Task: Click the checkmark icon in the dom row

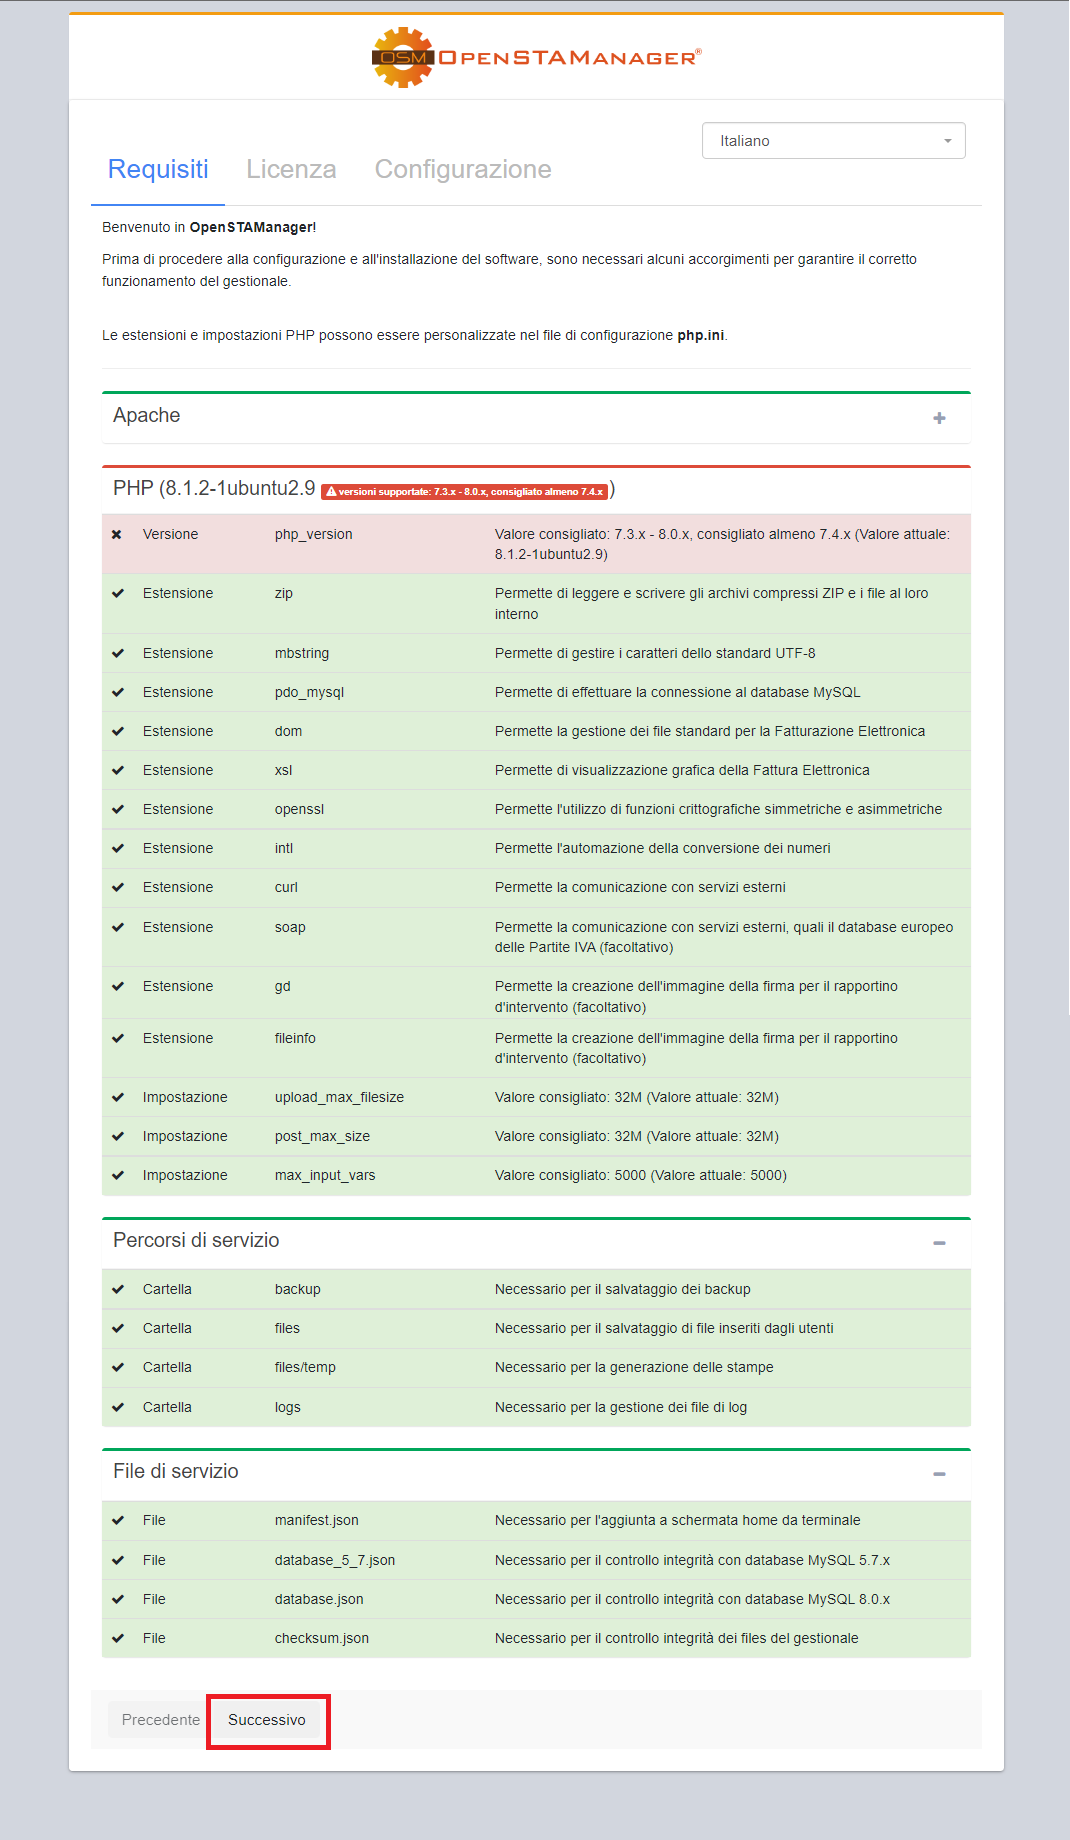Action: tap(118, 732)
